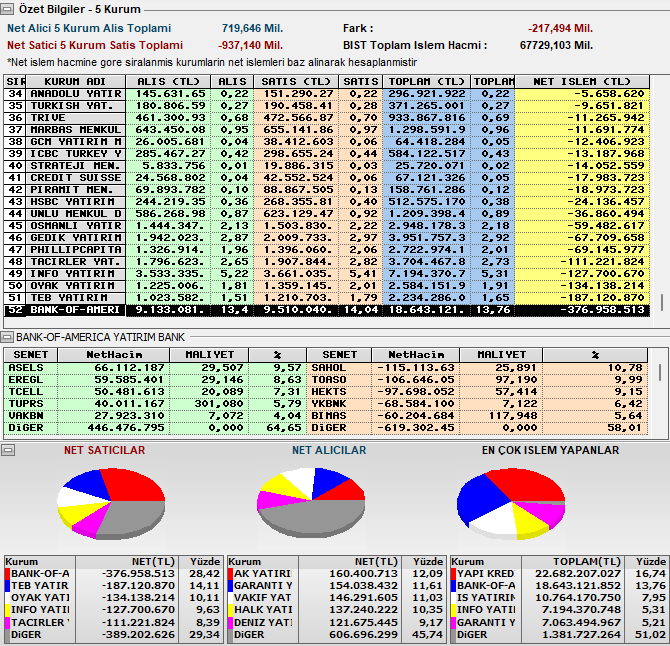Select TACIRLER row in net sellers legend
This screenshot has width=670, height=646.
[113, 623]
